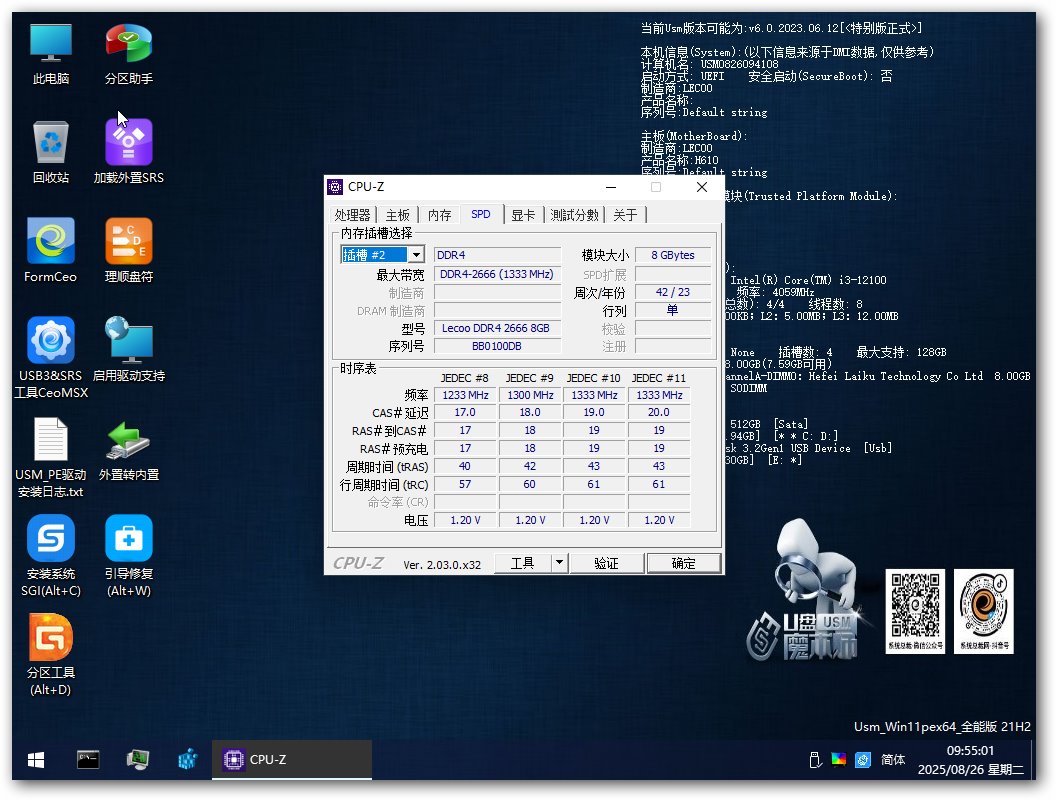
Task: Click the Lecoo DDR4 2666 8GB model field
Action: [497, 328]
